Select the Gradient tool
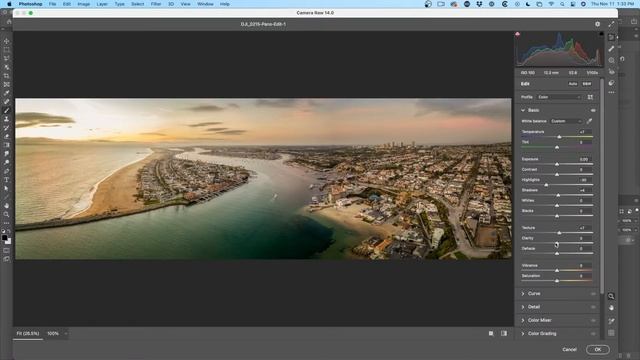This screenshot has width=640, height=360. [x=7, y=145]
